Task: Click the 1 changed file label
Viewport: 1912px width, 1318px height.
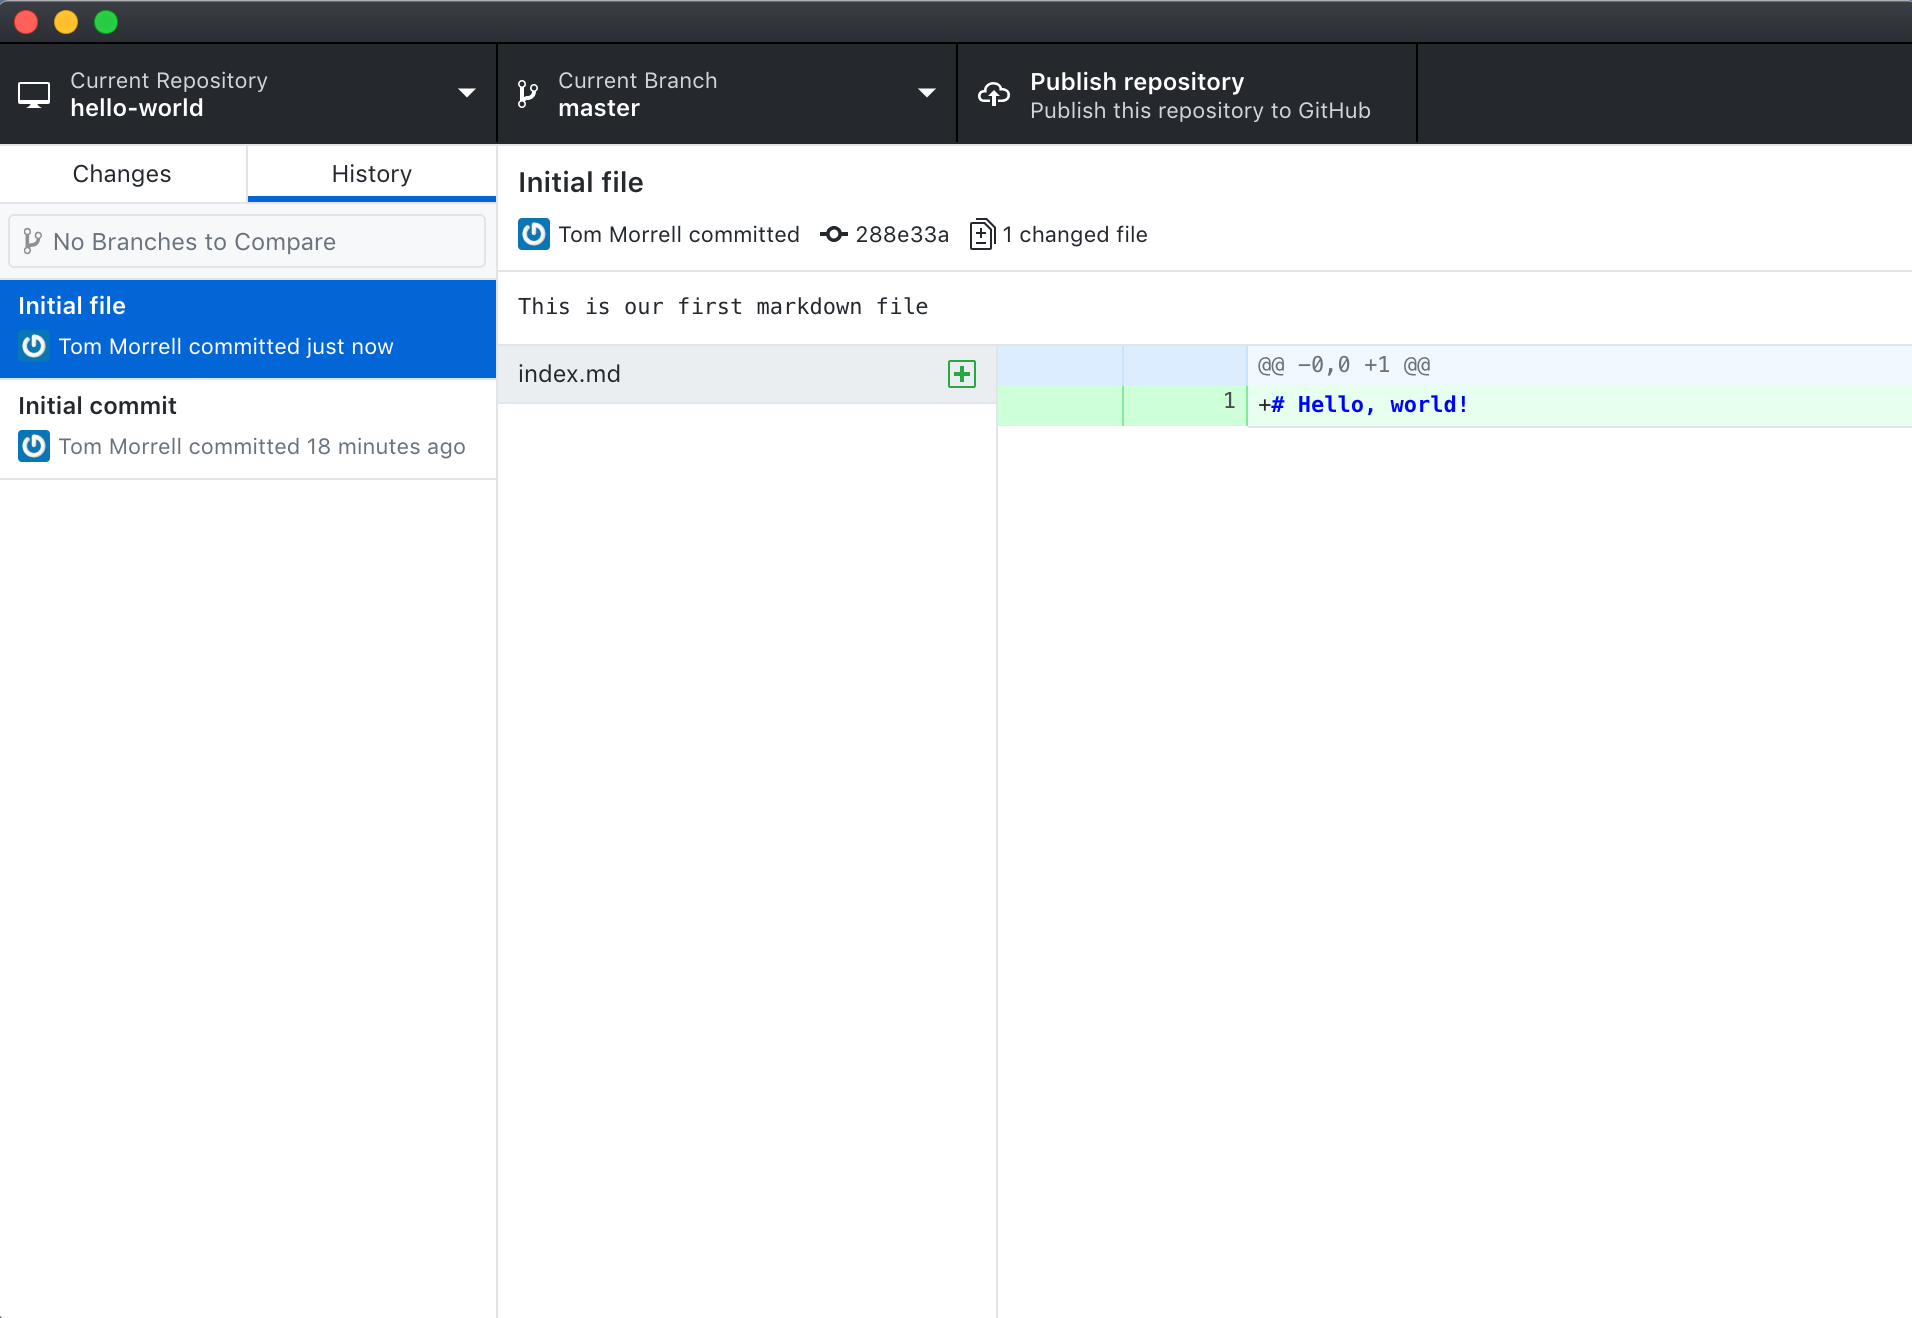Action: click(x=1075, y=234)
